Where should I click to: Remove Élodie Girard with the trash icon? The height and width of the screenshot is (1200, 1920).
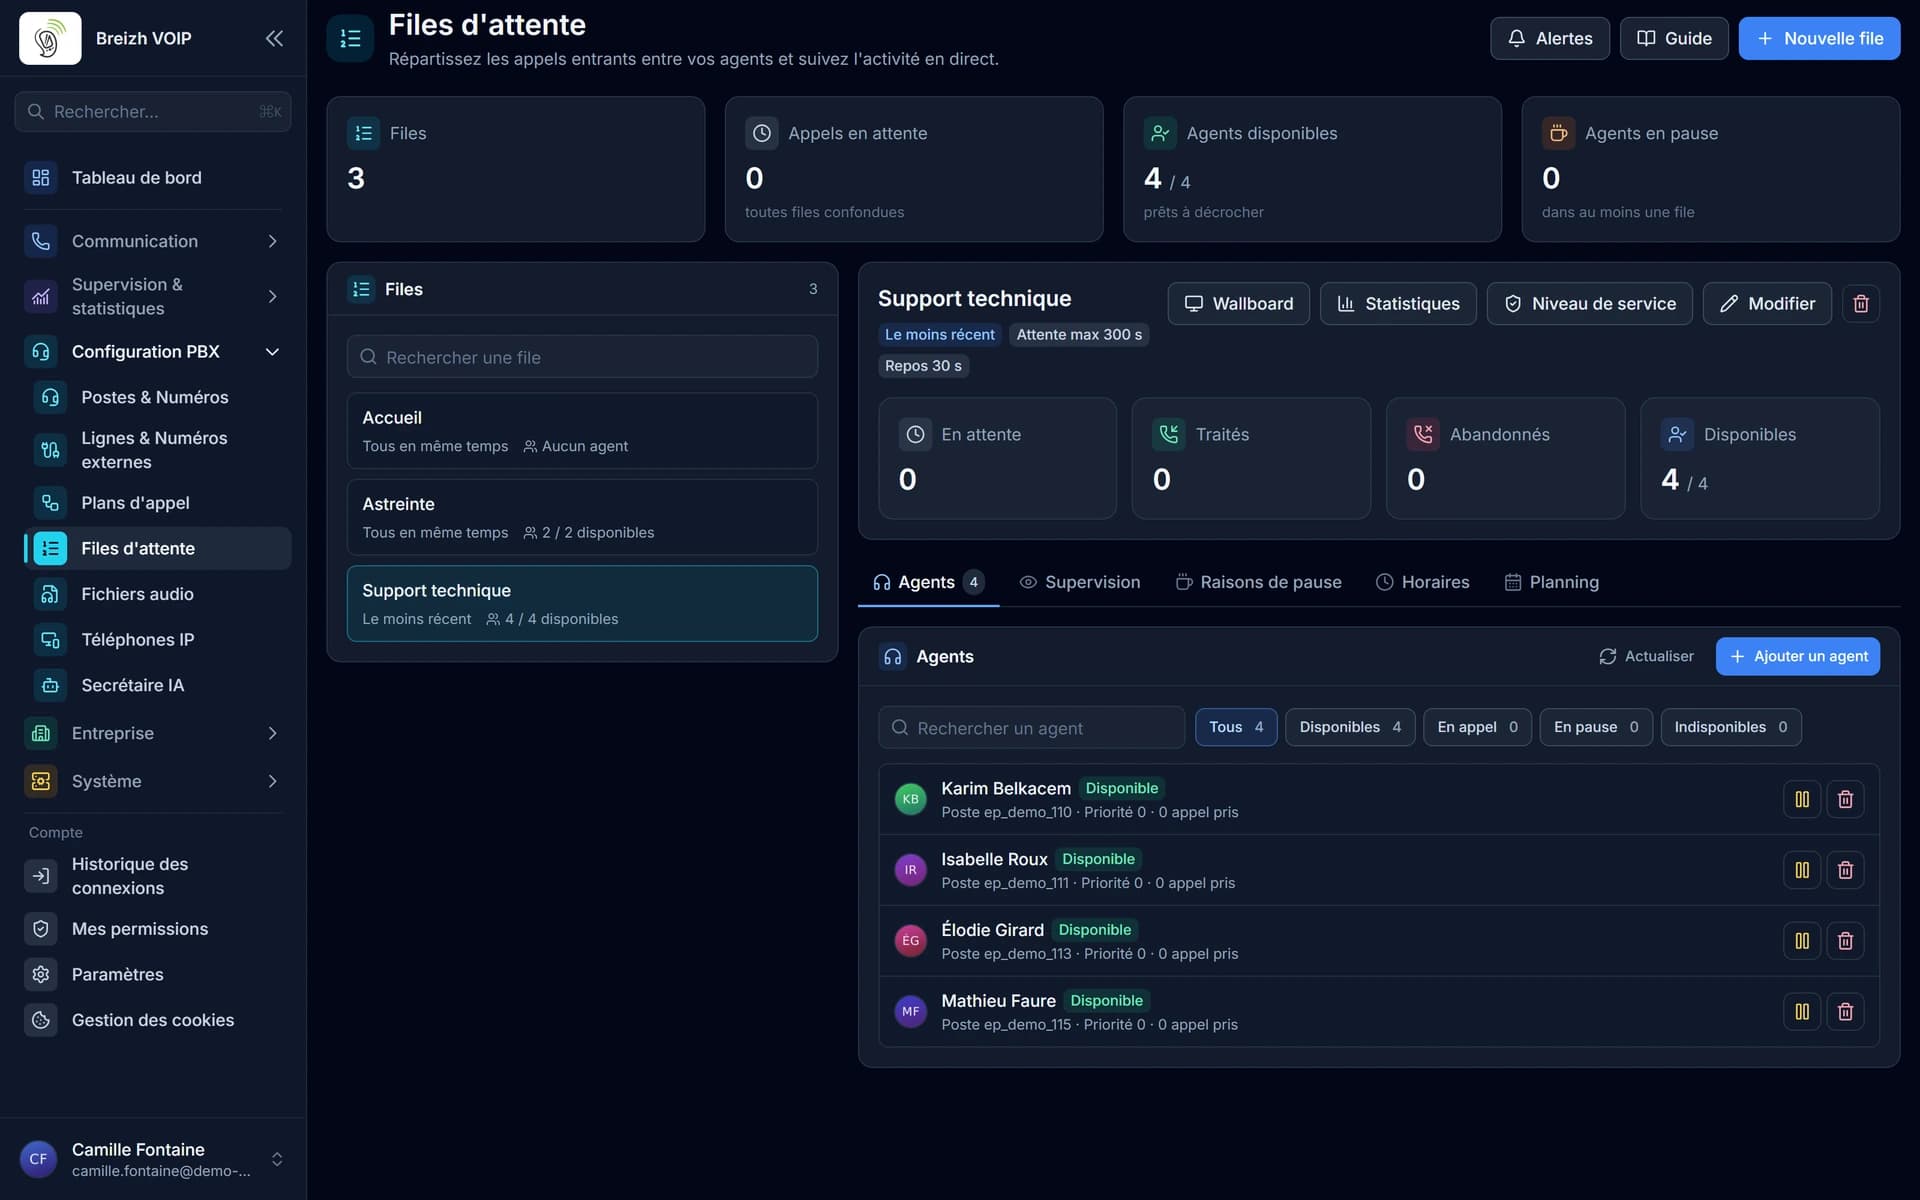(x=1845, y=941)
